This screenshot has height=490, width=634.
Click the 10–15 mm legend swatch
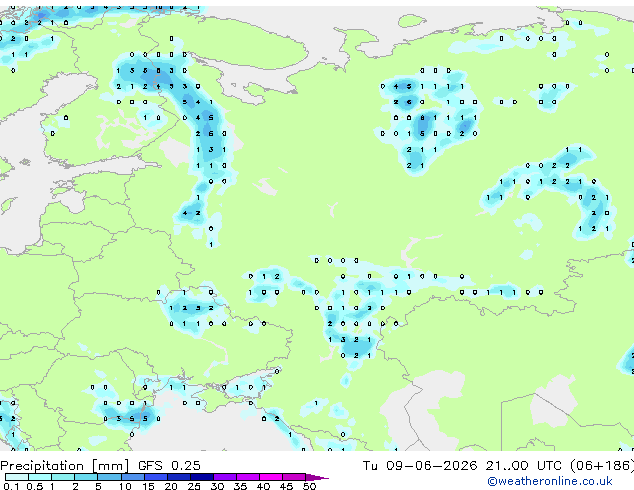tap(132, 477)
